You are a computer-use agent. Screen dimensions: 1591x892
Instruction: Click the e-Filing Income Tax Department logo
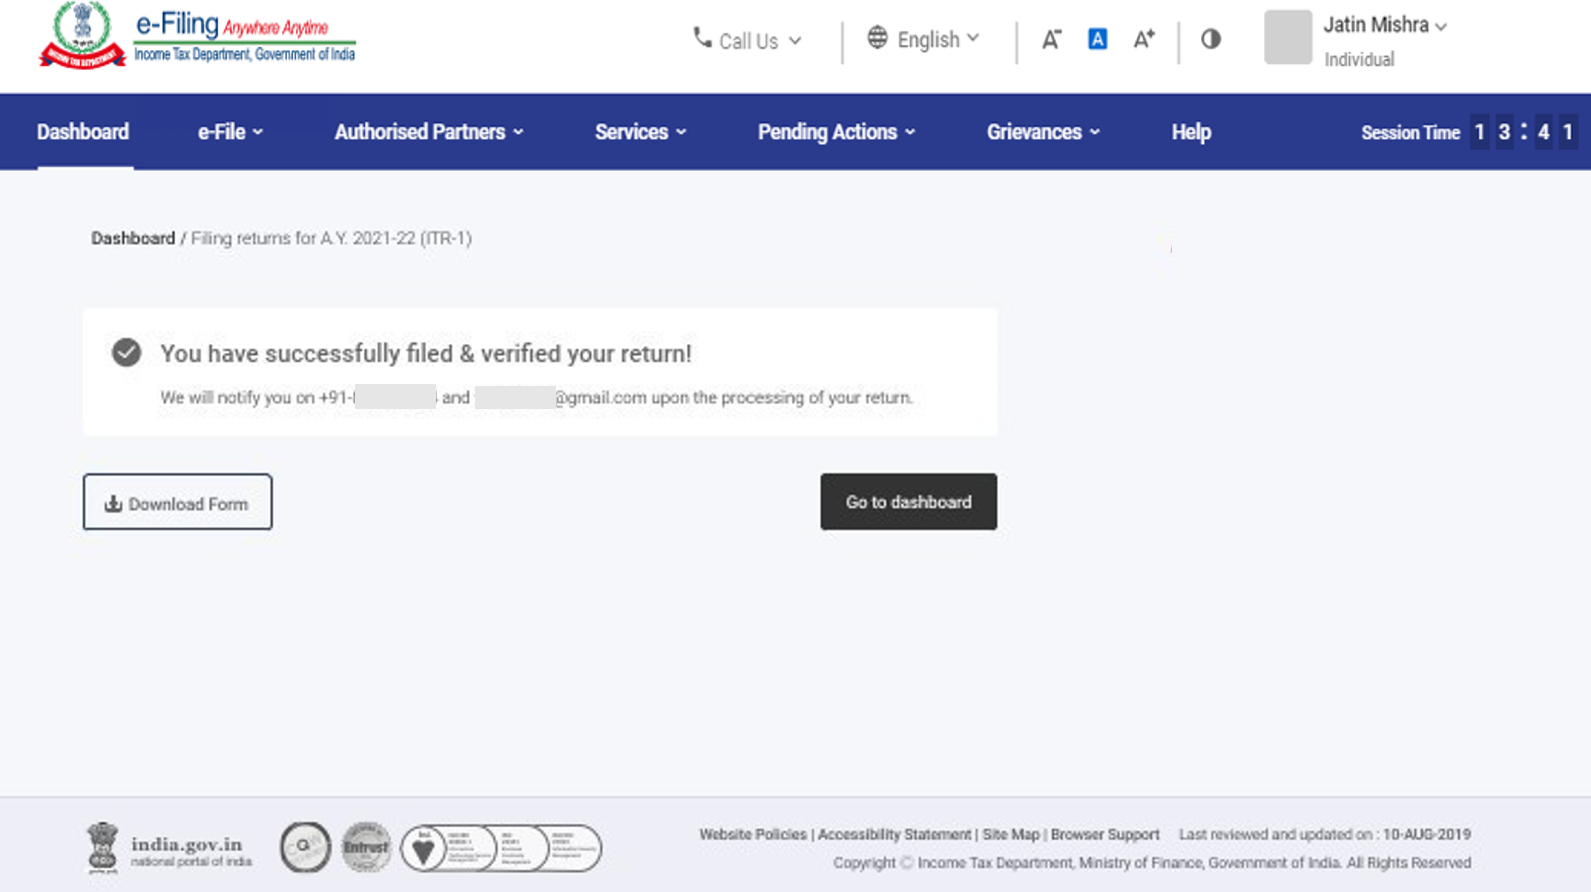coord(197,36)
